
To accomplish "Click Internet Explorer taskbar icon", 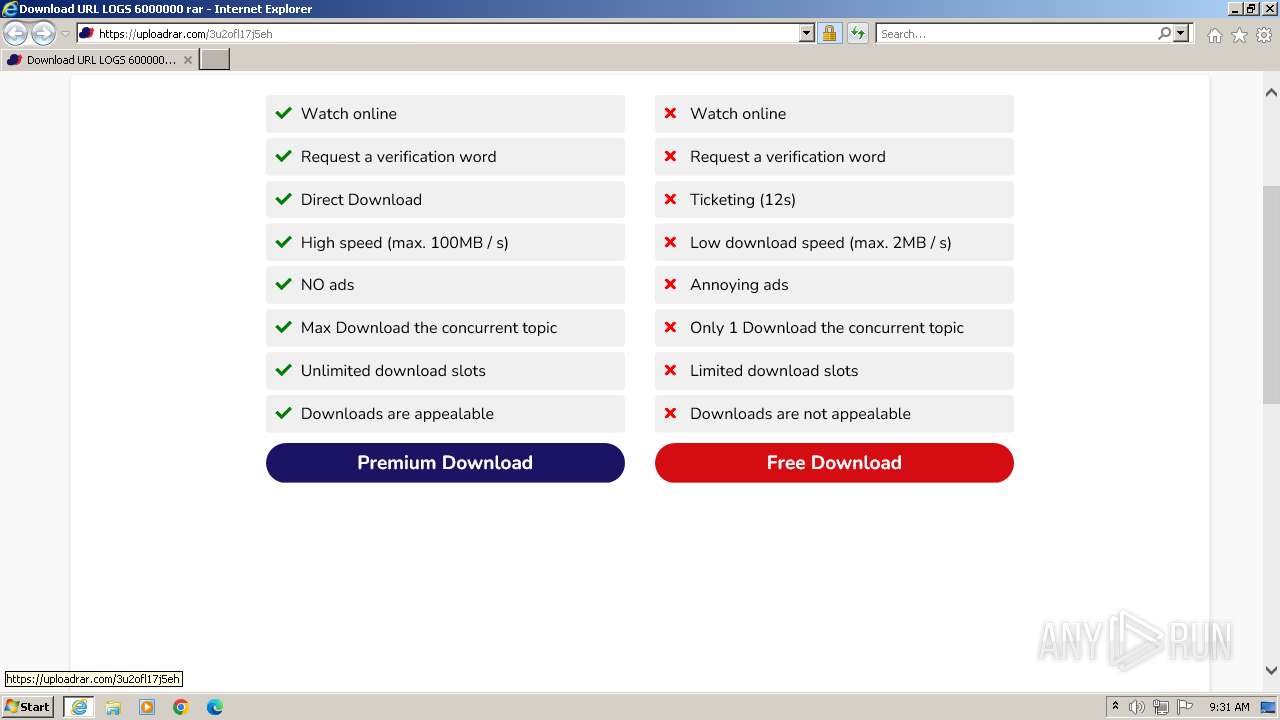I will (x=78, y=707).
